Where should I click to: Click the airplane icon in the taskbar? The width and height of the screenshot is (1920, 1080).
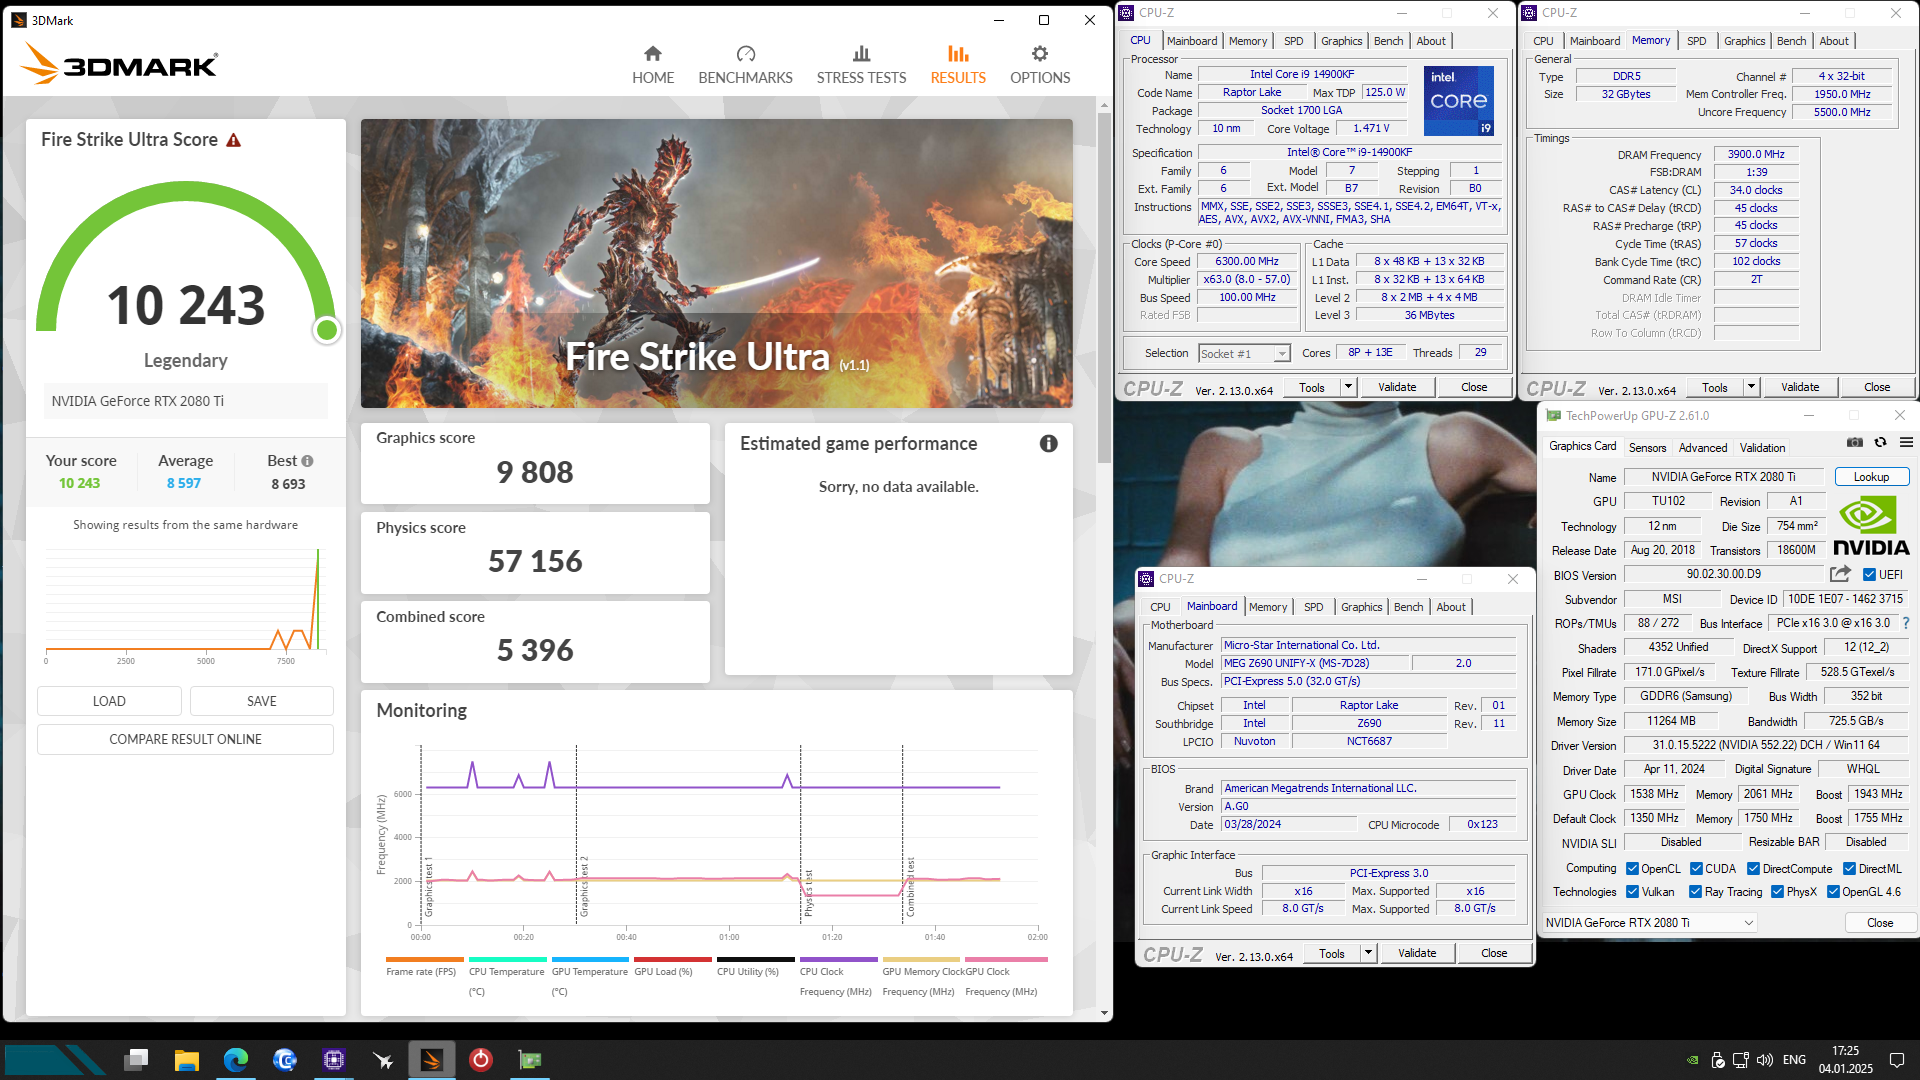coord(383,1060)
